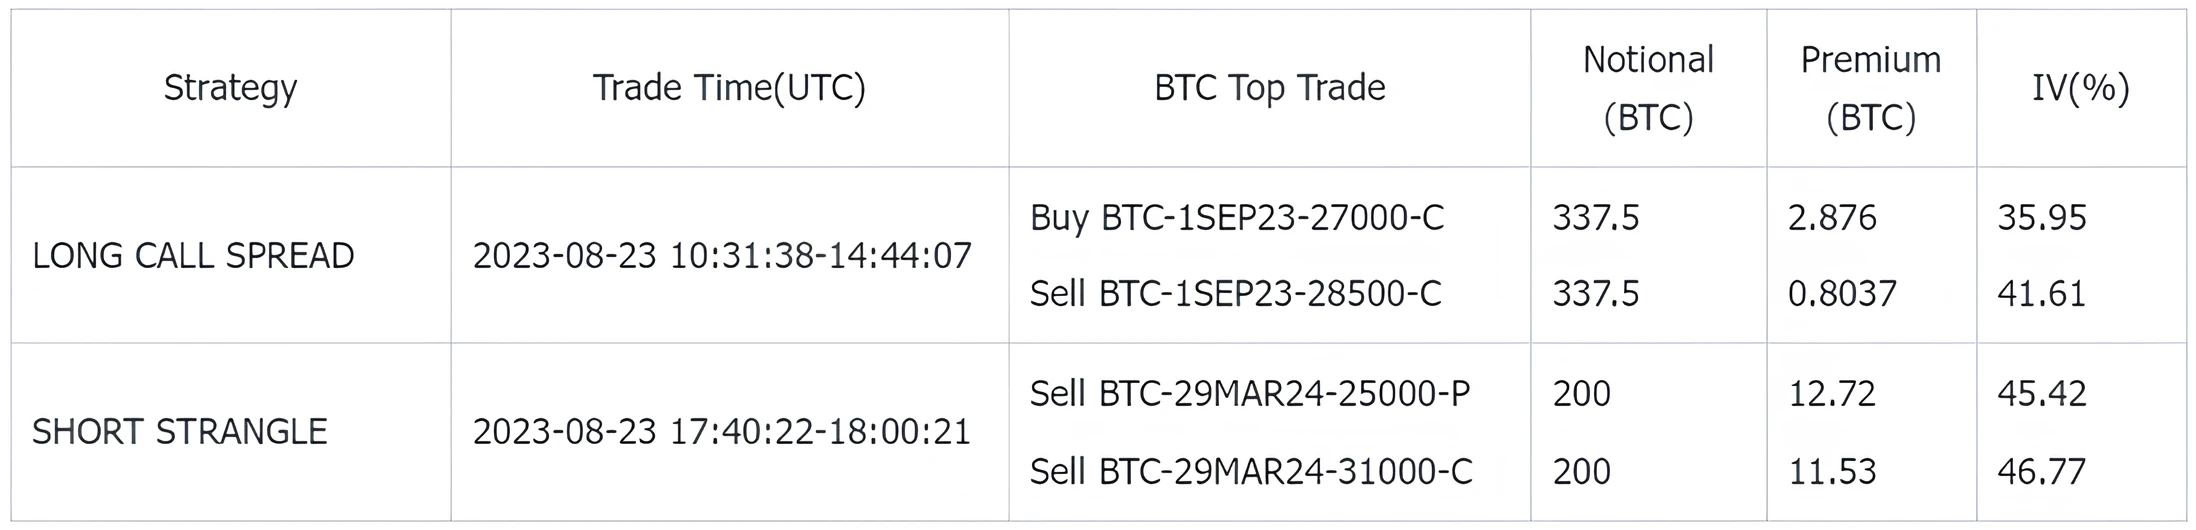Screen dimensions: 2196x530
Task: Click the 35.95 IV value
Action: (2042, 218)
